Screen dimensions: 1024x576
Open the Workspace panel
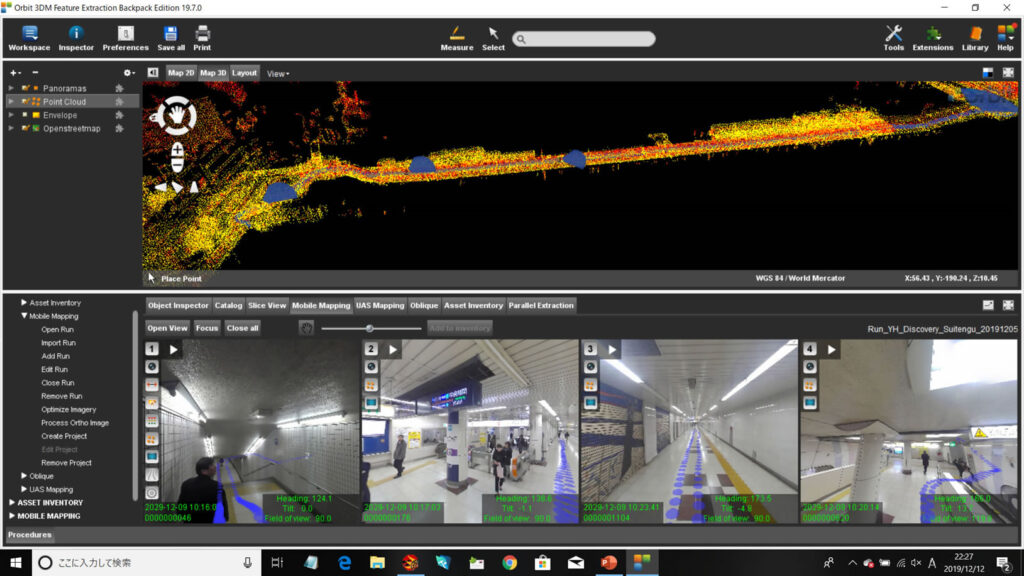29,37
